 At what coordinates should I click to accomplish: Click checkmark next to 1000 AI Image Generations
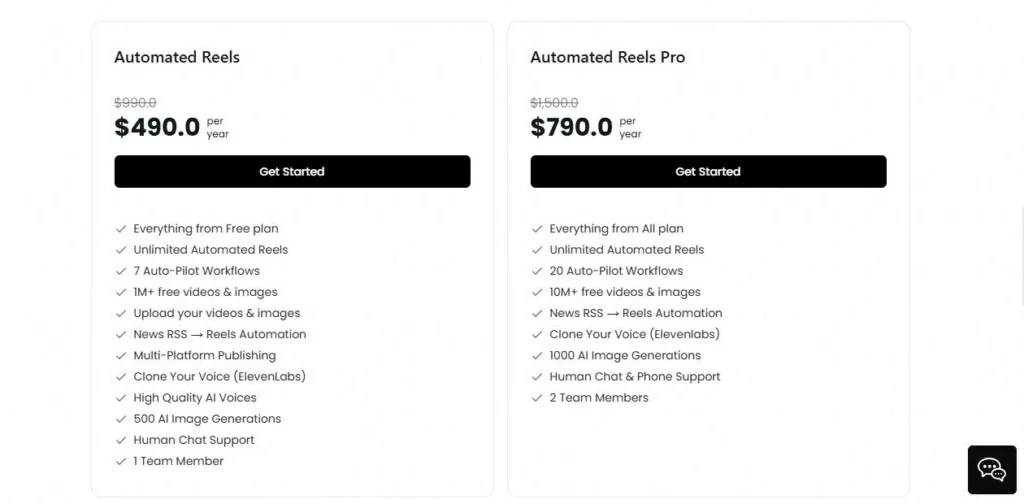point(537,356)
